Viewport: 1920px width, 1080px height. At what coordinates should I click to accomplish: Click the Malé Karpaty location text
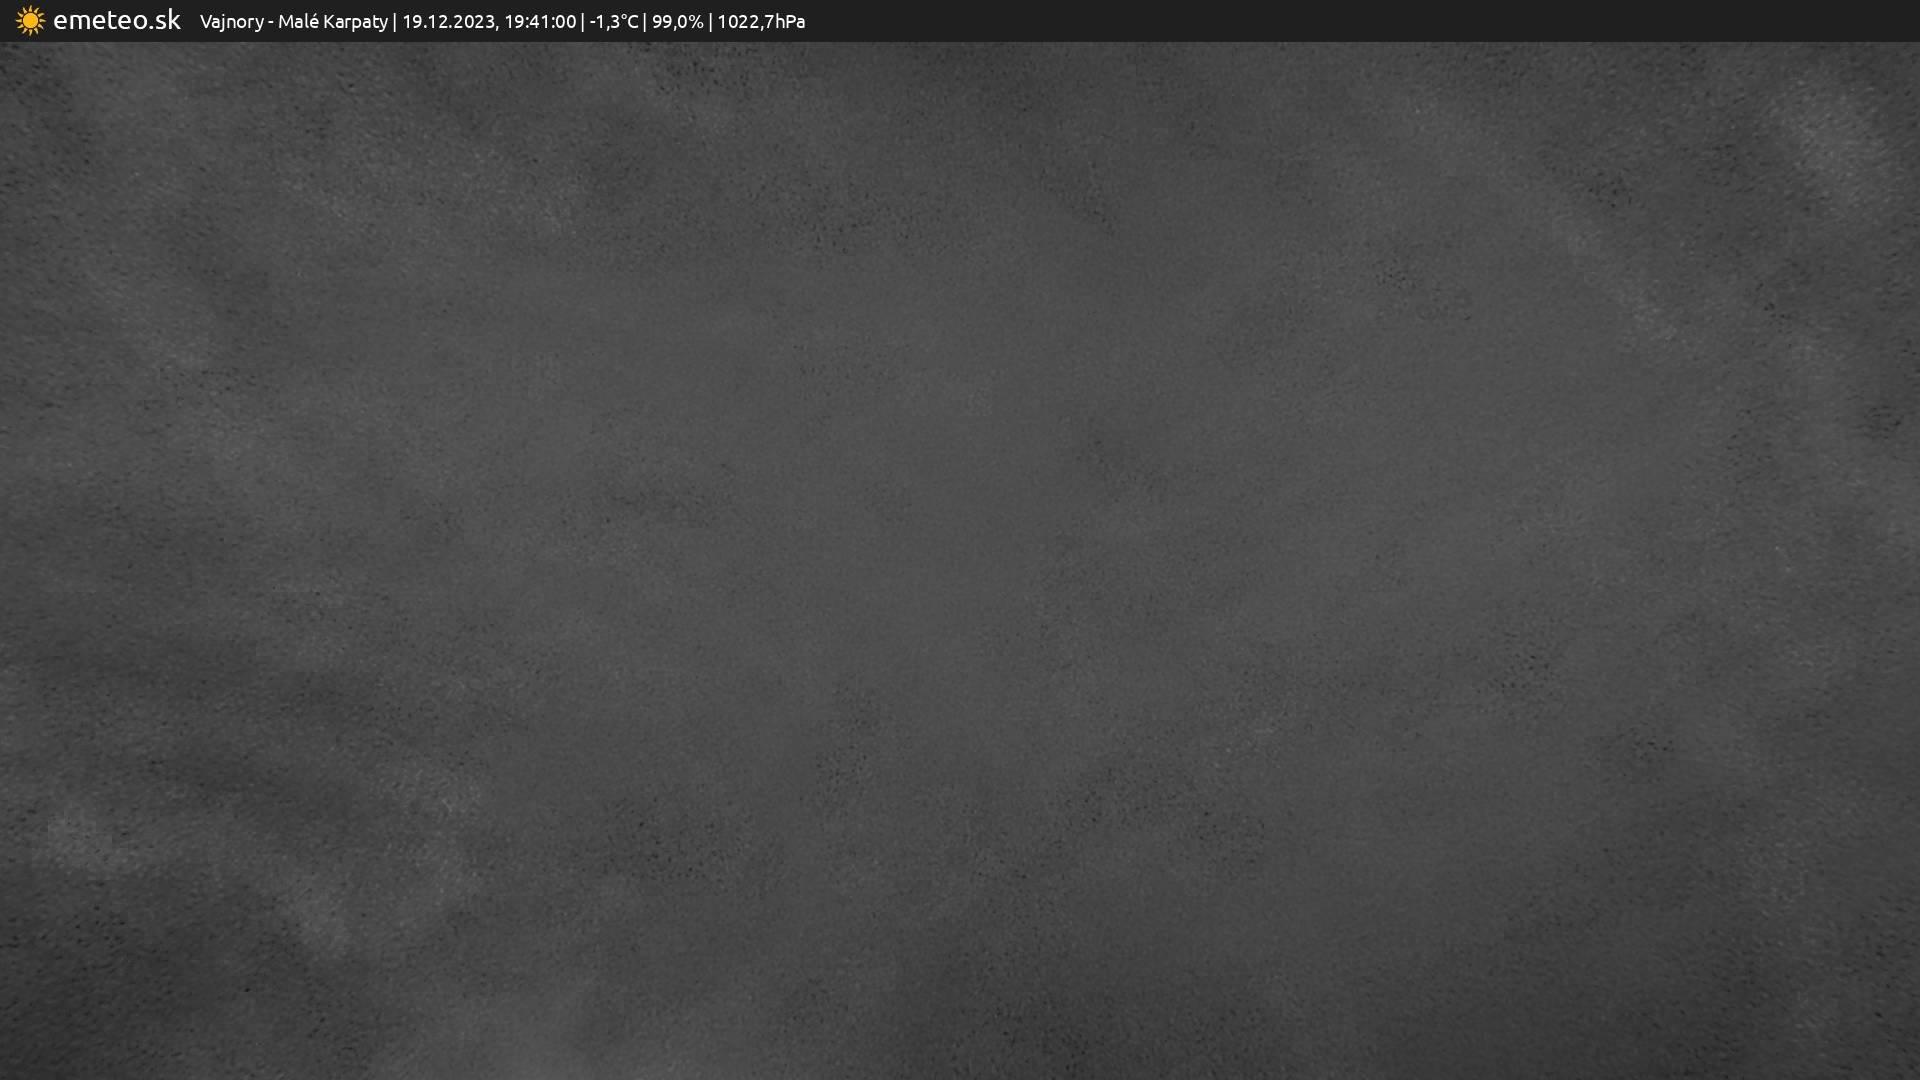click(332, 22)
